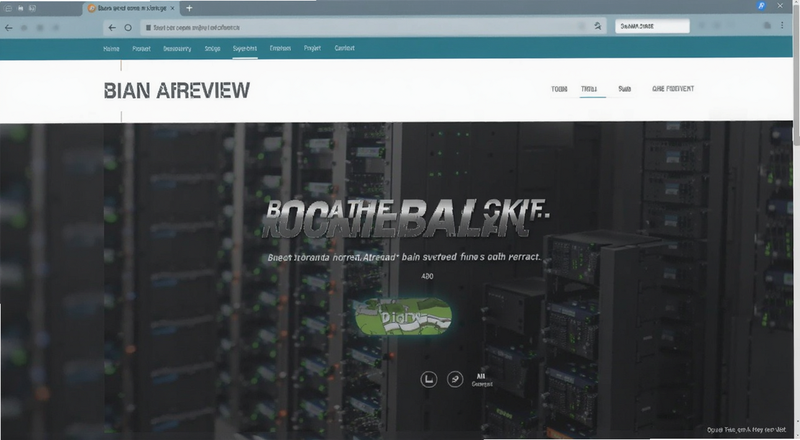Open the fourth teal navigation bar item

coord(212,48)
